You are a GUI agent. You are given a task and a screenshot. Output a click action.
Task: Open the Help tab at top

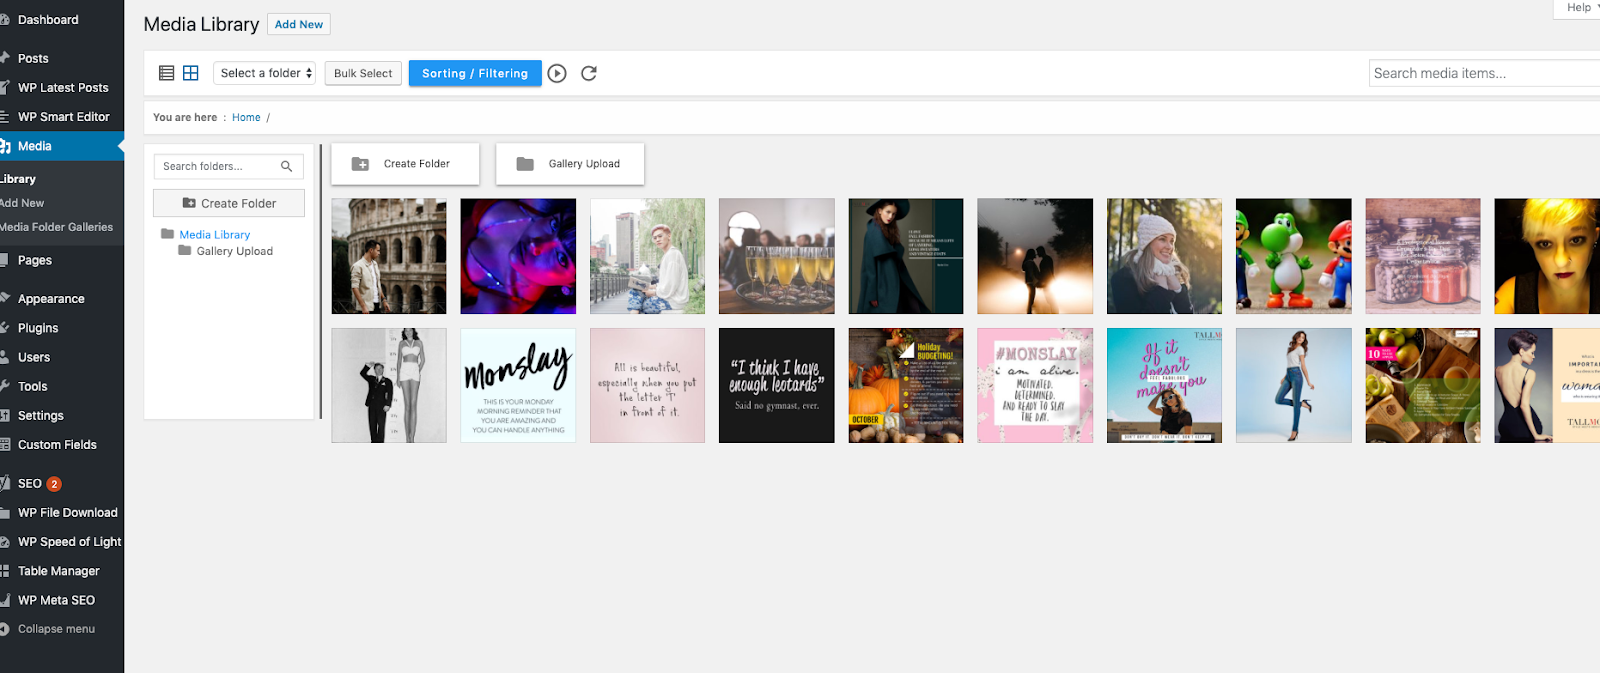(x=1578, y=8)
